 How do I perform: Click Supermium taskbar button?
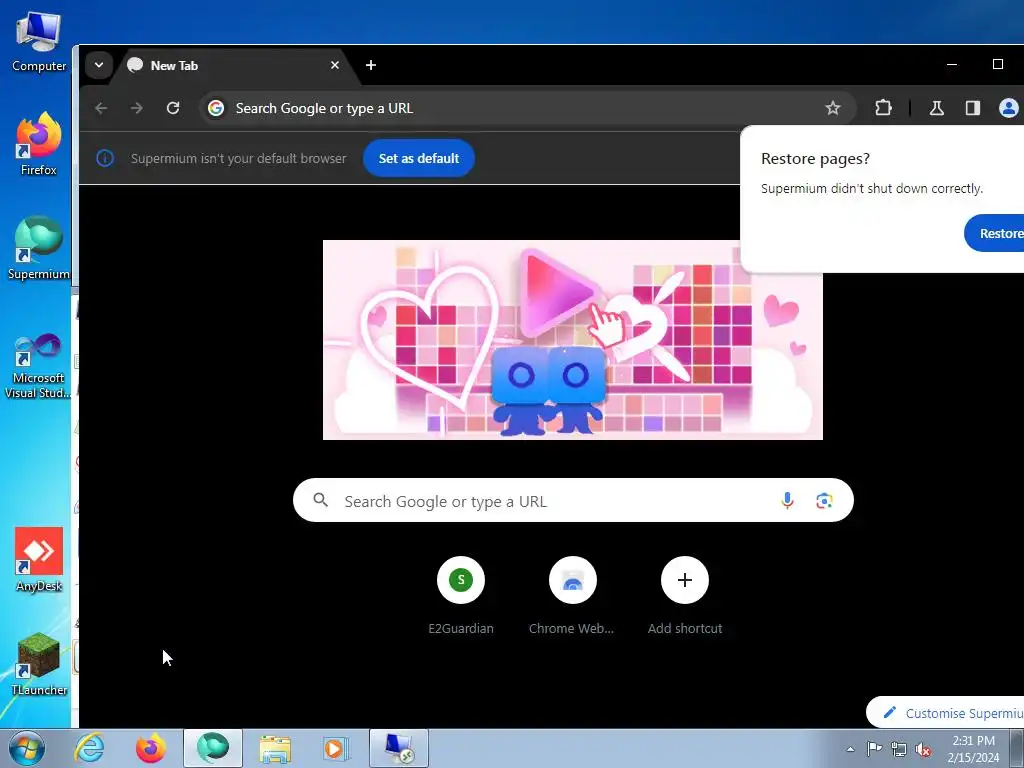(213, 748)
